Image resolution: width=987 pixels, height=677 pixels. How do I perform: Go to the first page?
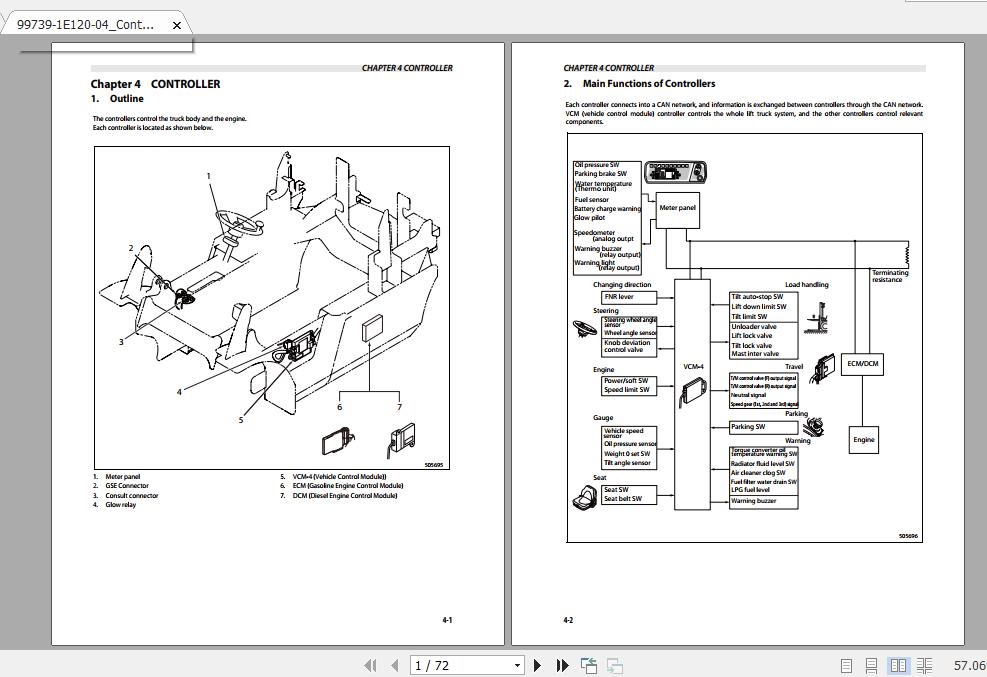tap(371, 665)
